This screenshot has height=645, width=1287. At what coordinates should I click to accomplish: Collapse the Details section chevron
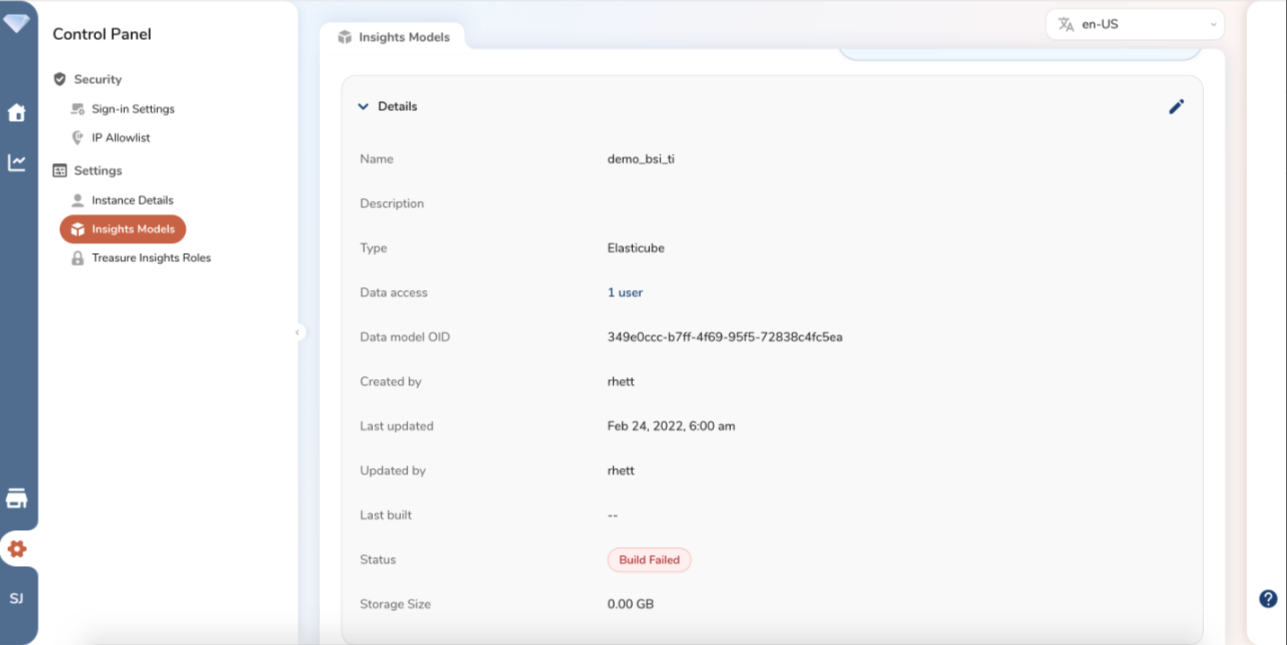(363, 107)
